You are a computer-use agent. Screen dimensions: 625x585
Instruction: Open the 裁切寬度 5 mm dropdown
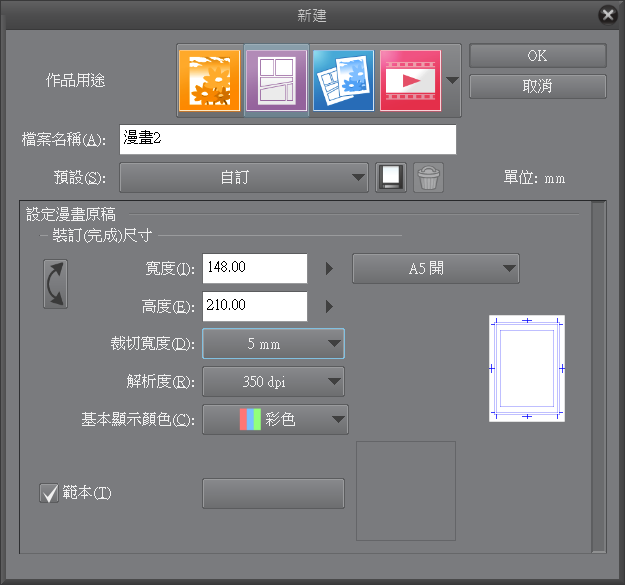point(273,344)
